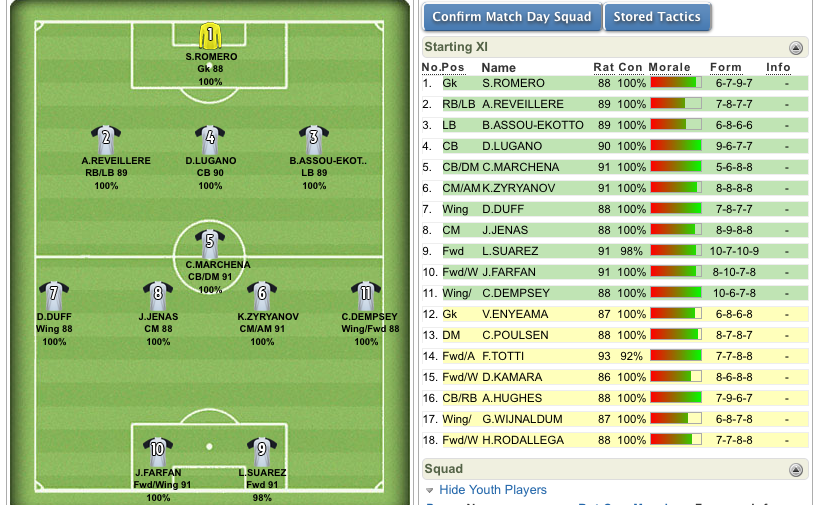The width and height of the screenshot is (816, 505).
Task: Sort by Rat column header
Action: click(604, 67)
